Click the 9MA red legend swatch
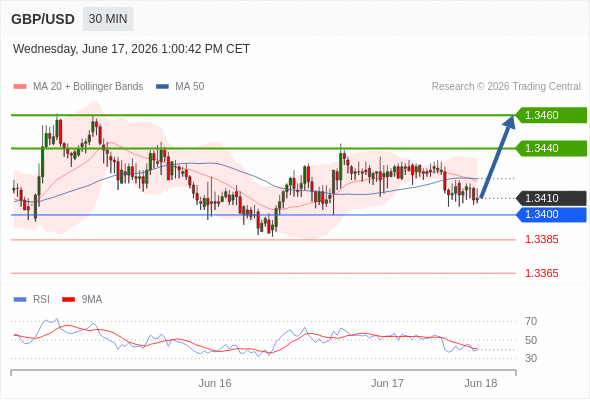Screen dimensions: 590x400 [68, 300]
